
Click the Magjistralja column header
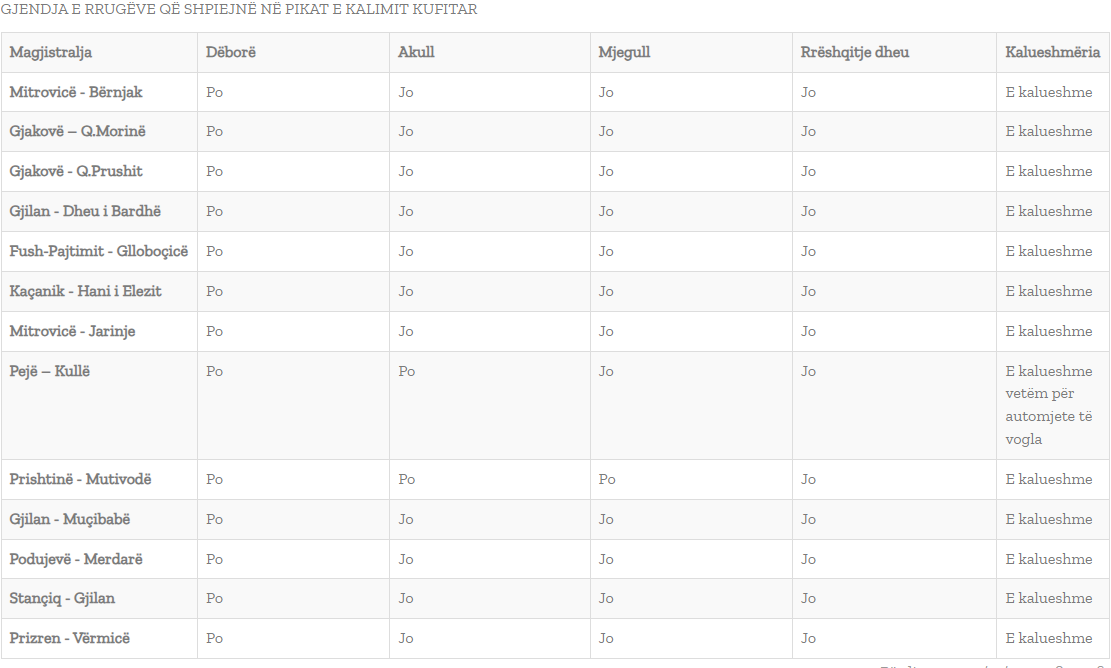tap(51, 52)
